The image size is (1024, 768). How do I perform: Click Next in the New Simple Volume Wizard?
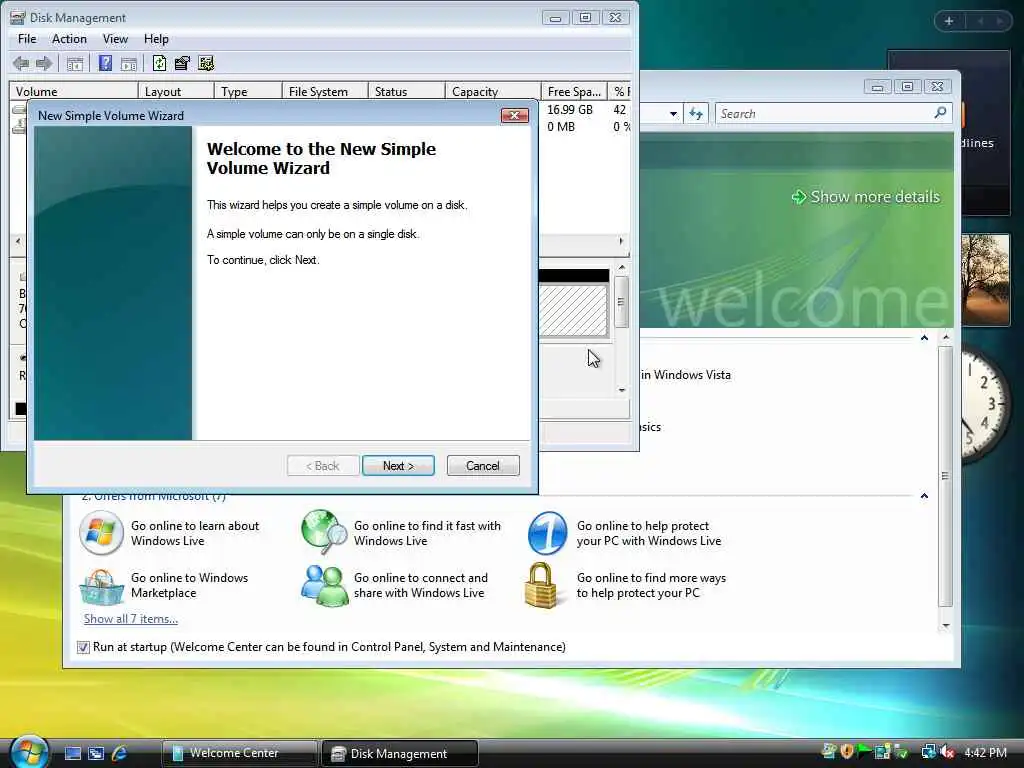[x=398, y=466]
